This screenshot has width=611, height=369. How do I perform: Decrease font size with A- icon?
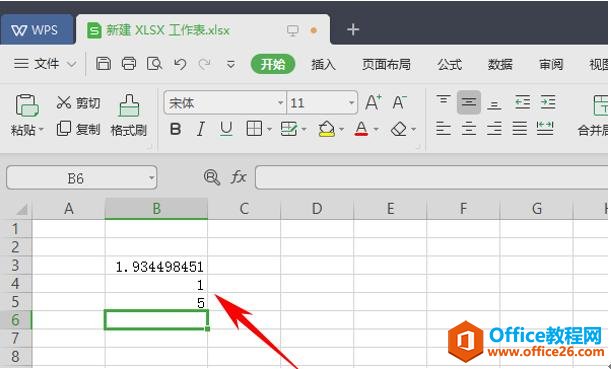(399, 102)
